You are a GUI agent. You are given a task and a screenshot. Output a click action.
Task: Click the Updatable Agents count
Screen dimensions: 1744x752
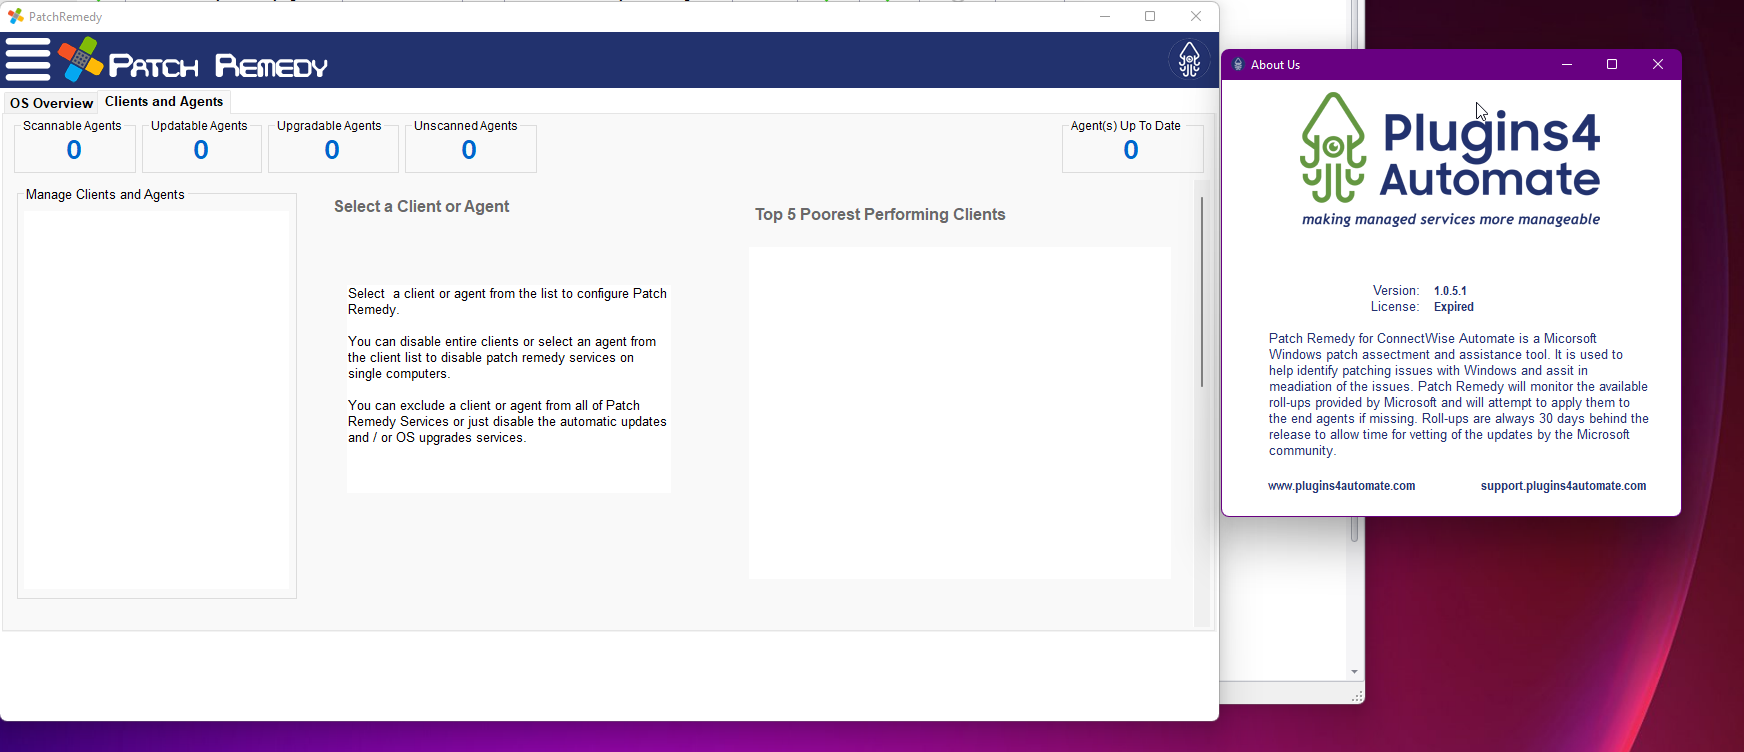coord(201,150)
